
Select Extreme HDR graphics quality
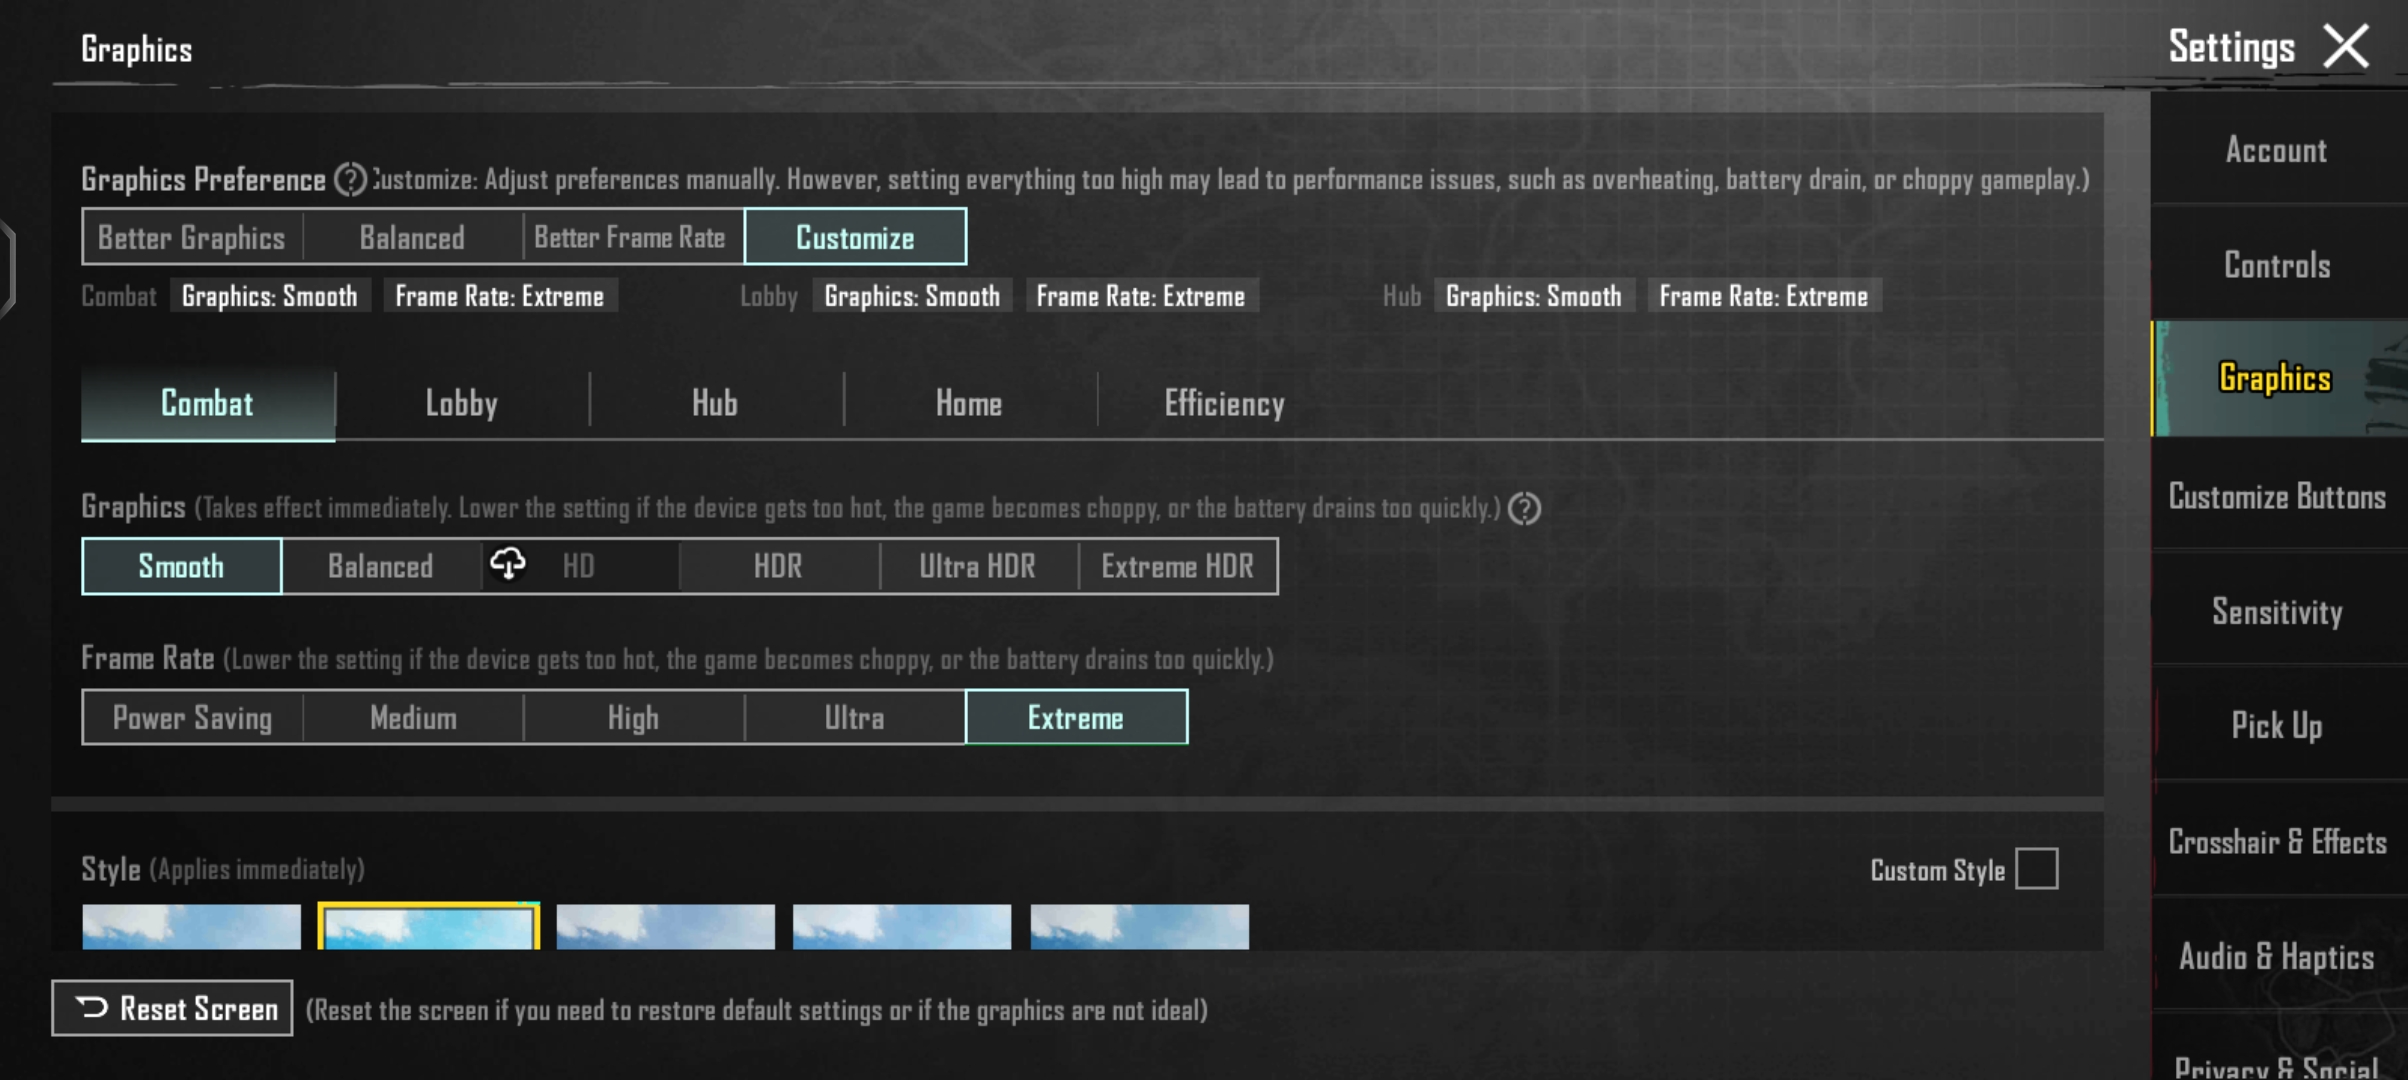[1177, 567]
